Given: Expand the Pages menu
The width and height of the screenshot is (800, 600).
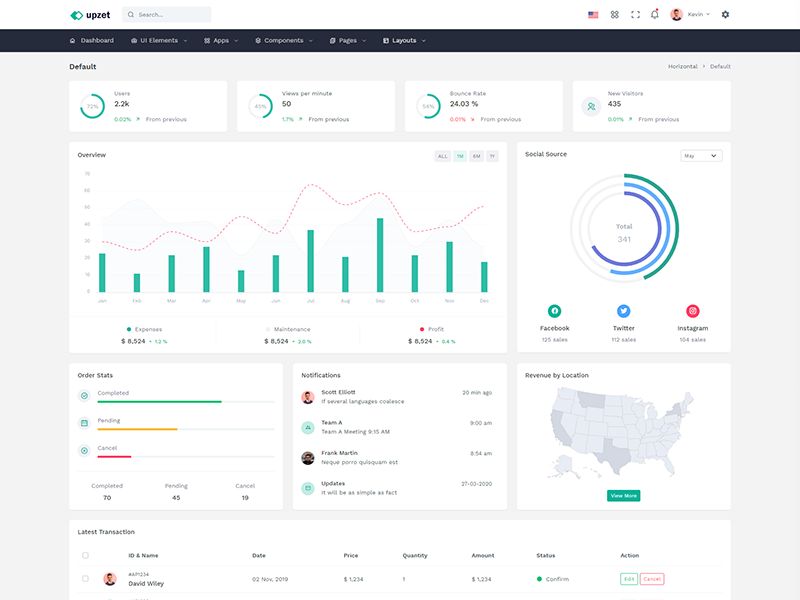Looking at the screenshot, I should (348, 40).
